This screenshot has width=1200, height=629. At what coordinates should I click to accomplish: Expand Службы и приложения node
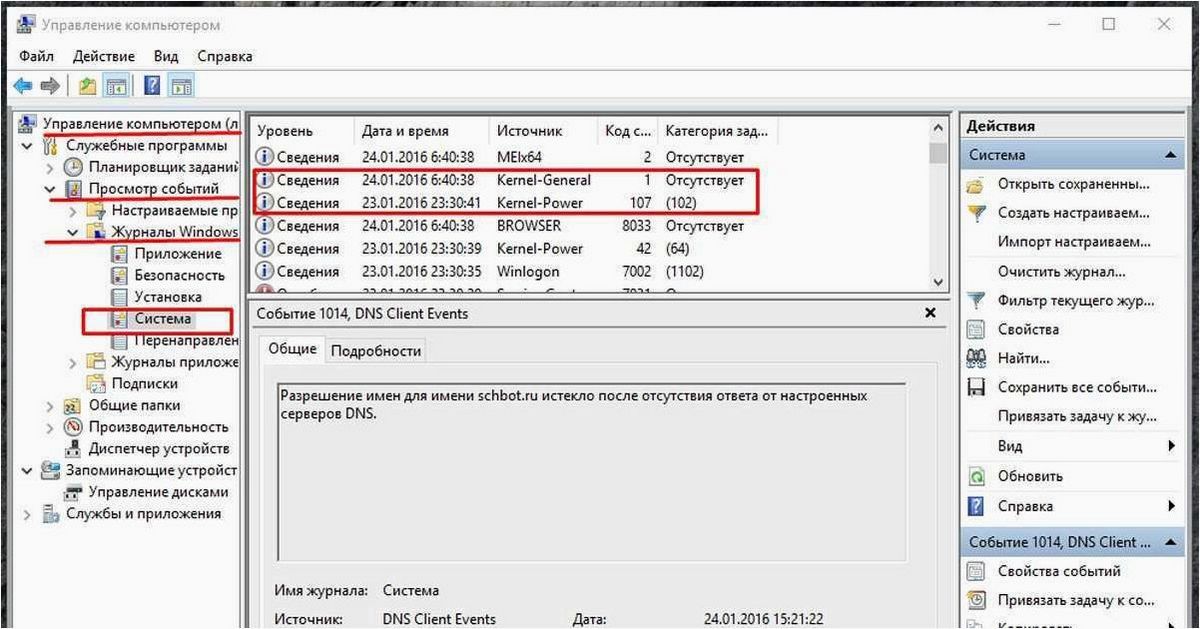(27, 514)
